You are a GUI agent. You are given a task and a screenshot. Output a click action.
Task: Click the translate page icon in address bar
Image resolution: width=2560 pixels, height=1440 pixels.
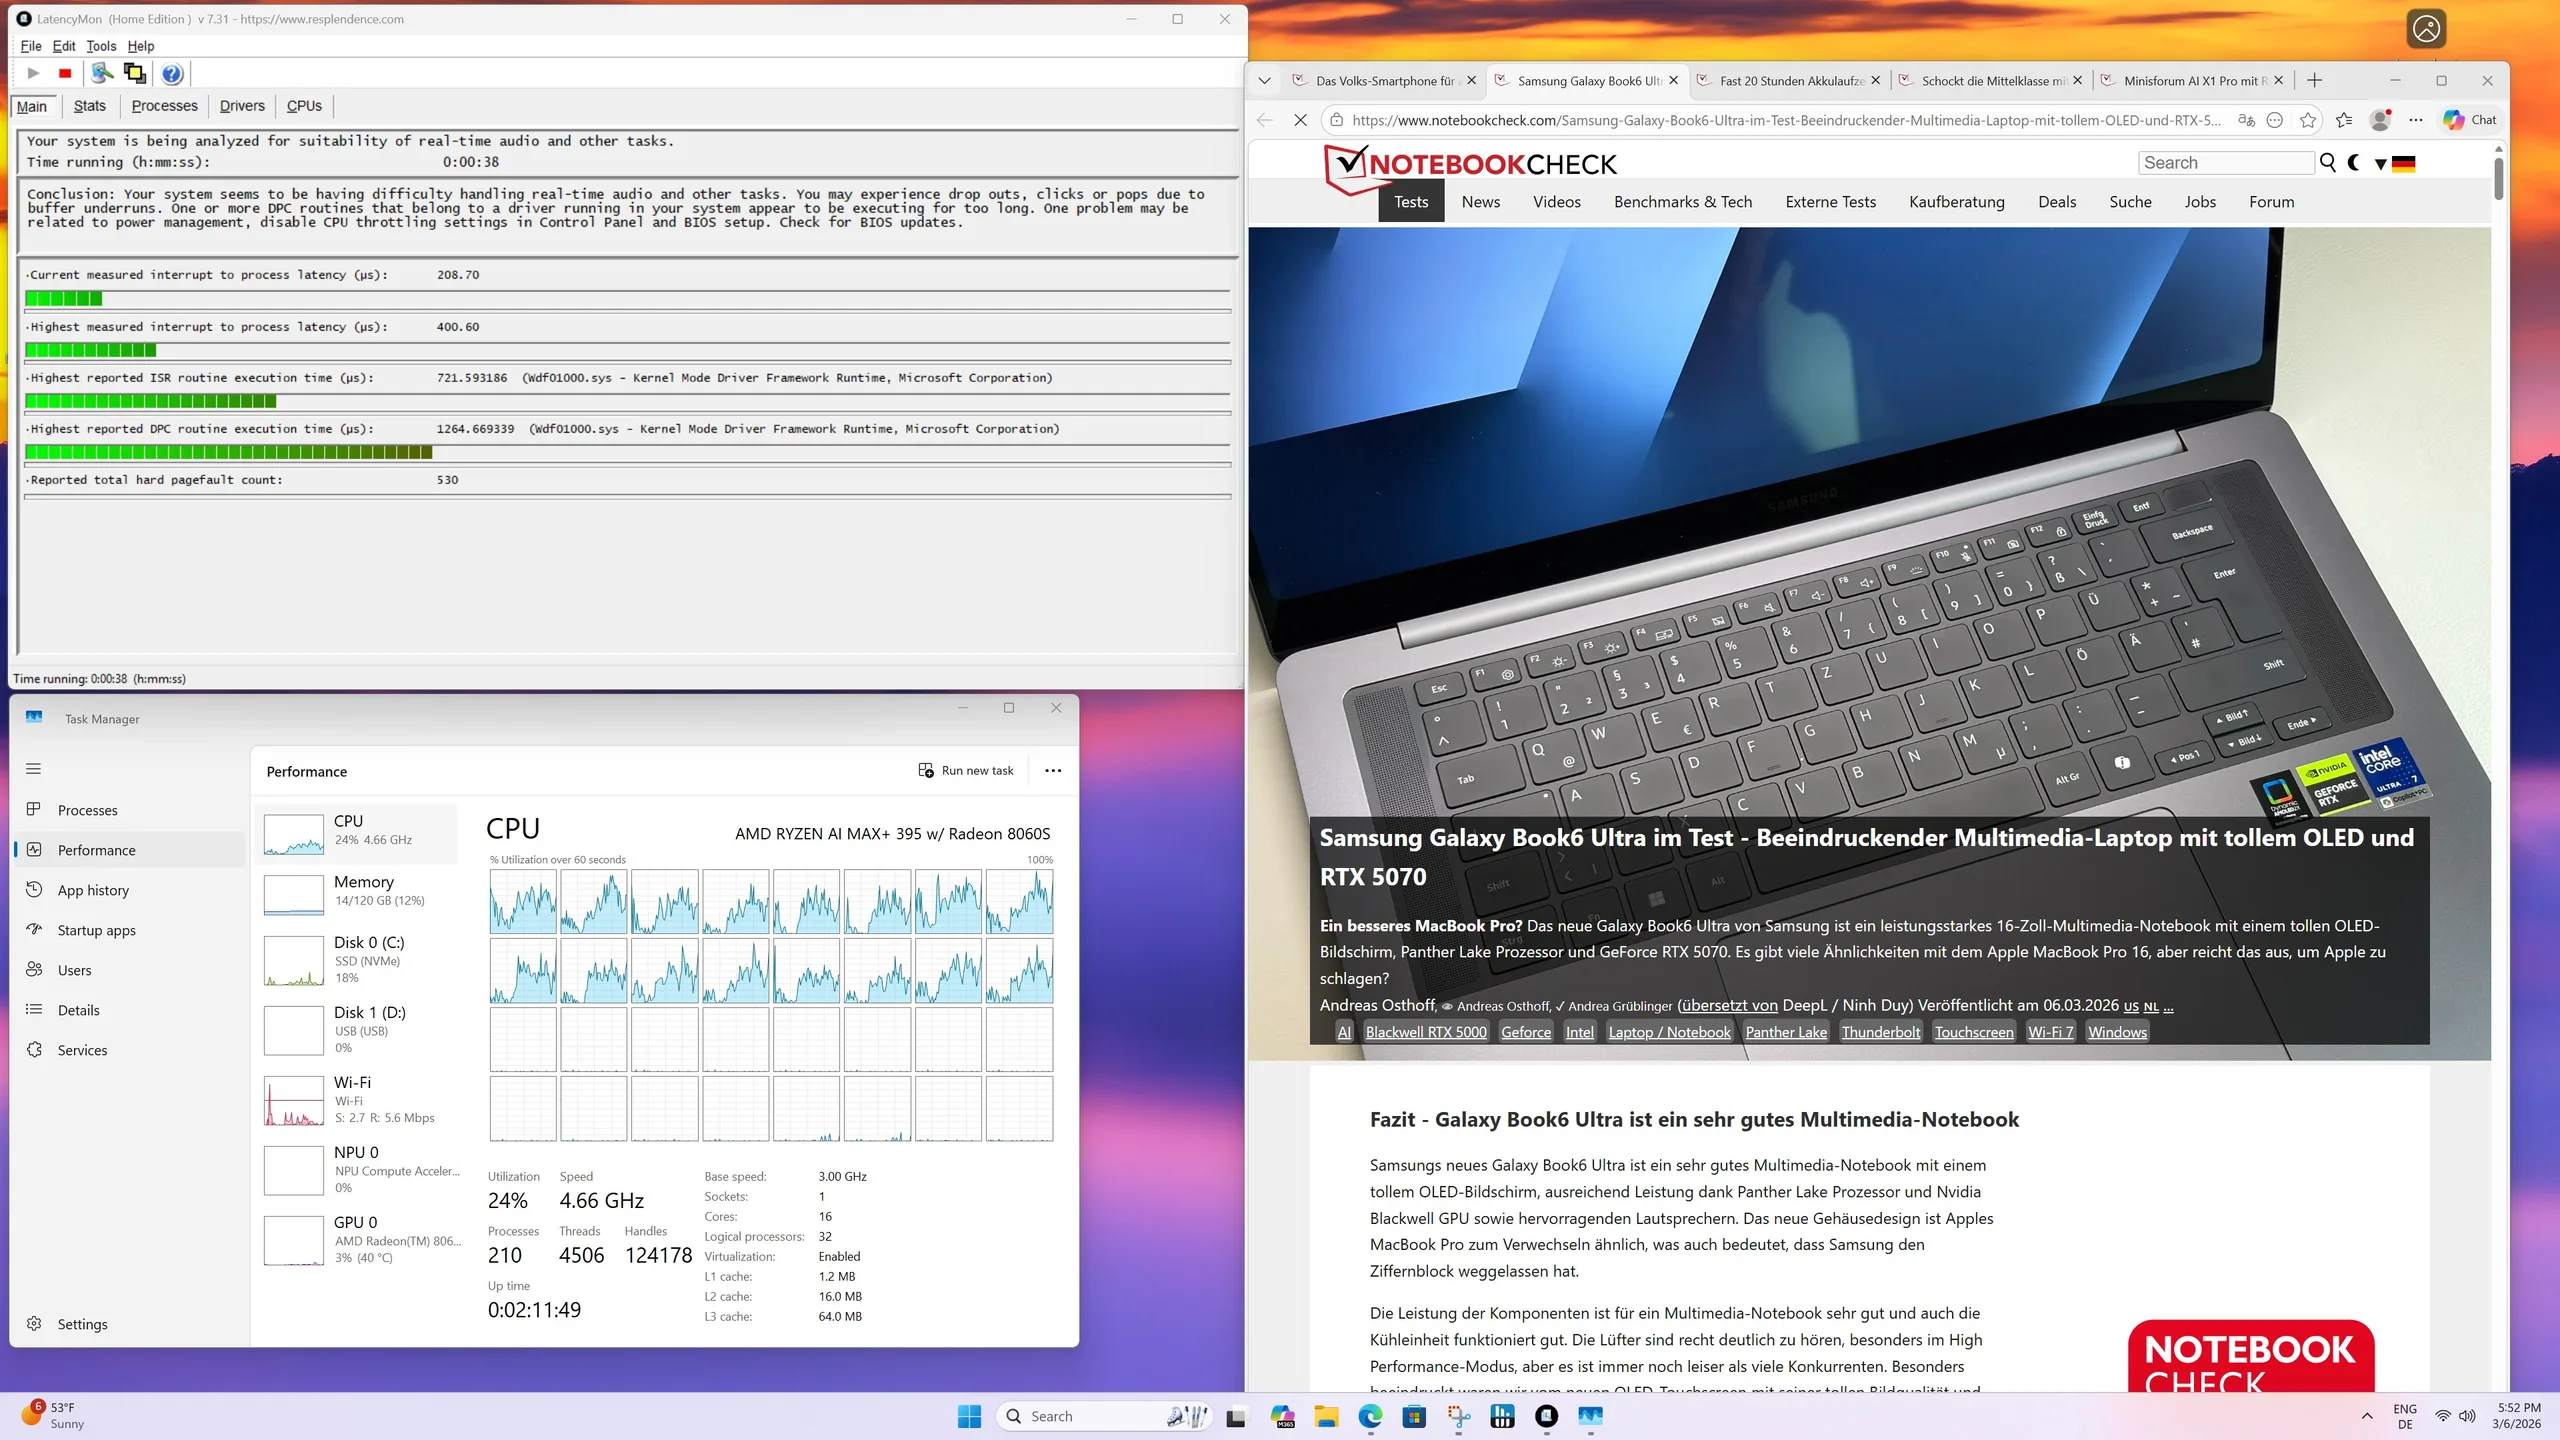2246,120
